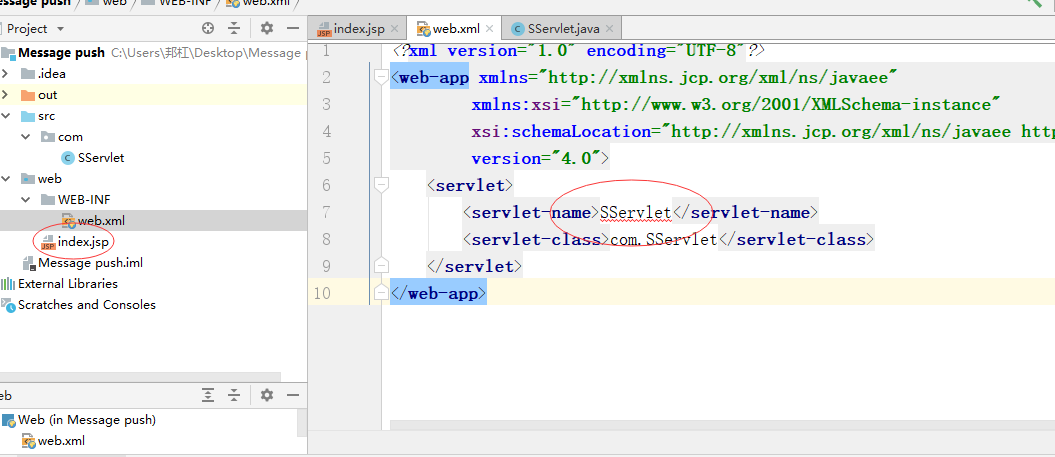Select the com package icon
1055x457 pixels.
pos(48,137)
